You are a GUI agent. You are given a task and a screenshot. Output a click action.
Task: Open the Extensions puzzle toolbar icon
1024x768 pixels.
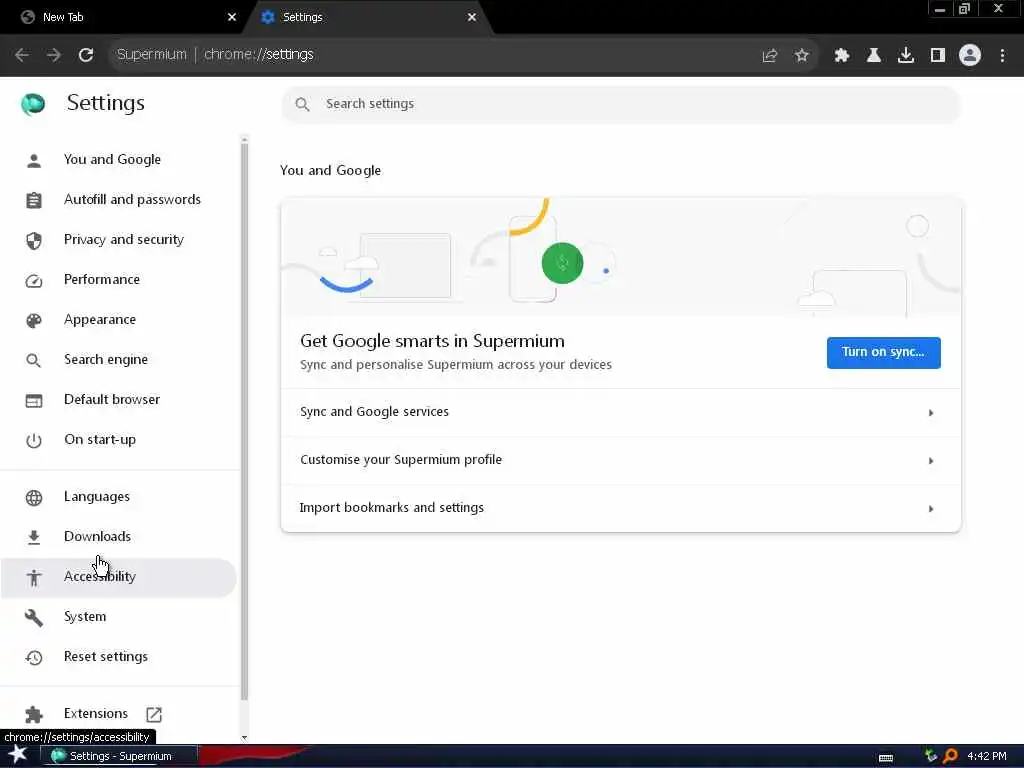[x=841, y=56]
